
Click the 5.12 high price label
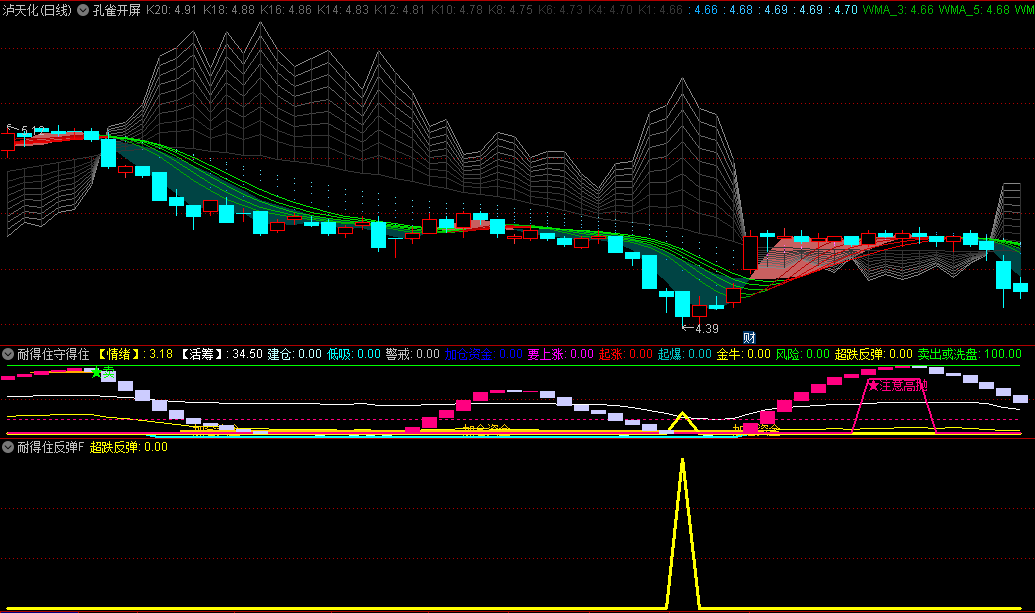[x=32, y=130]
